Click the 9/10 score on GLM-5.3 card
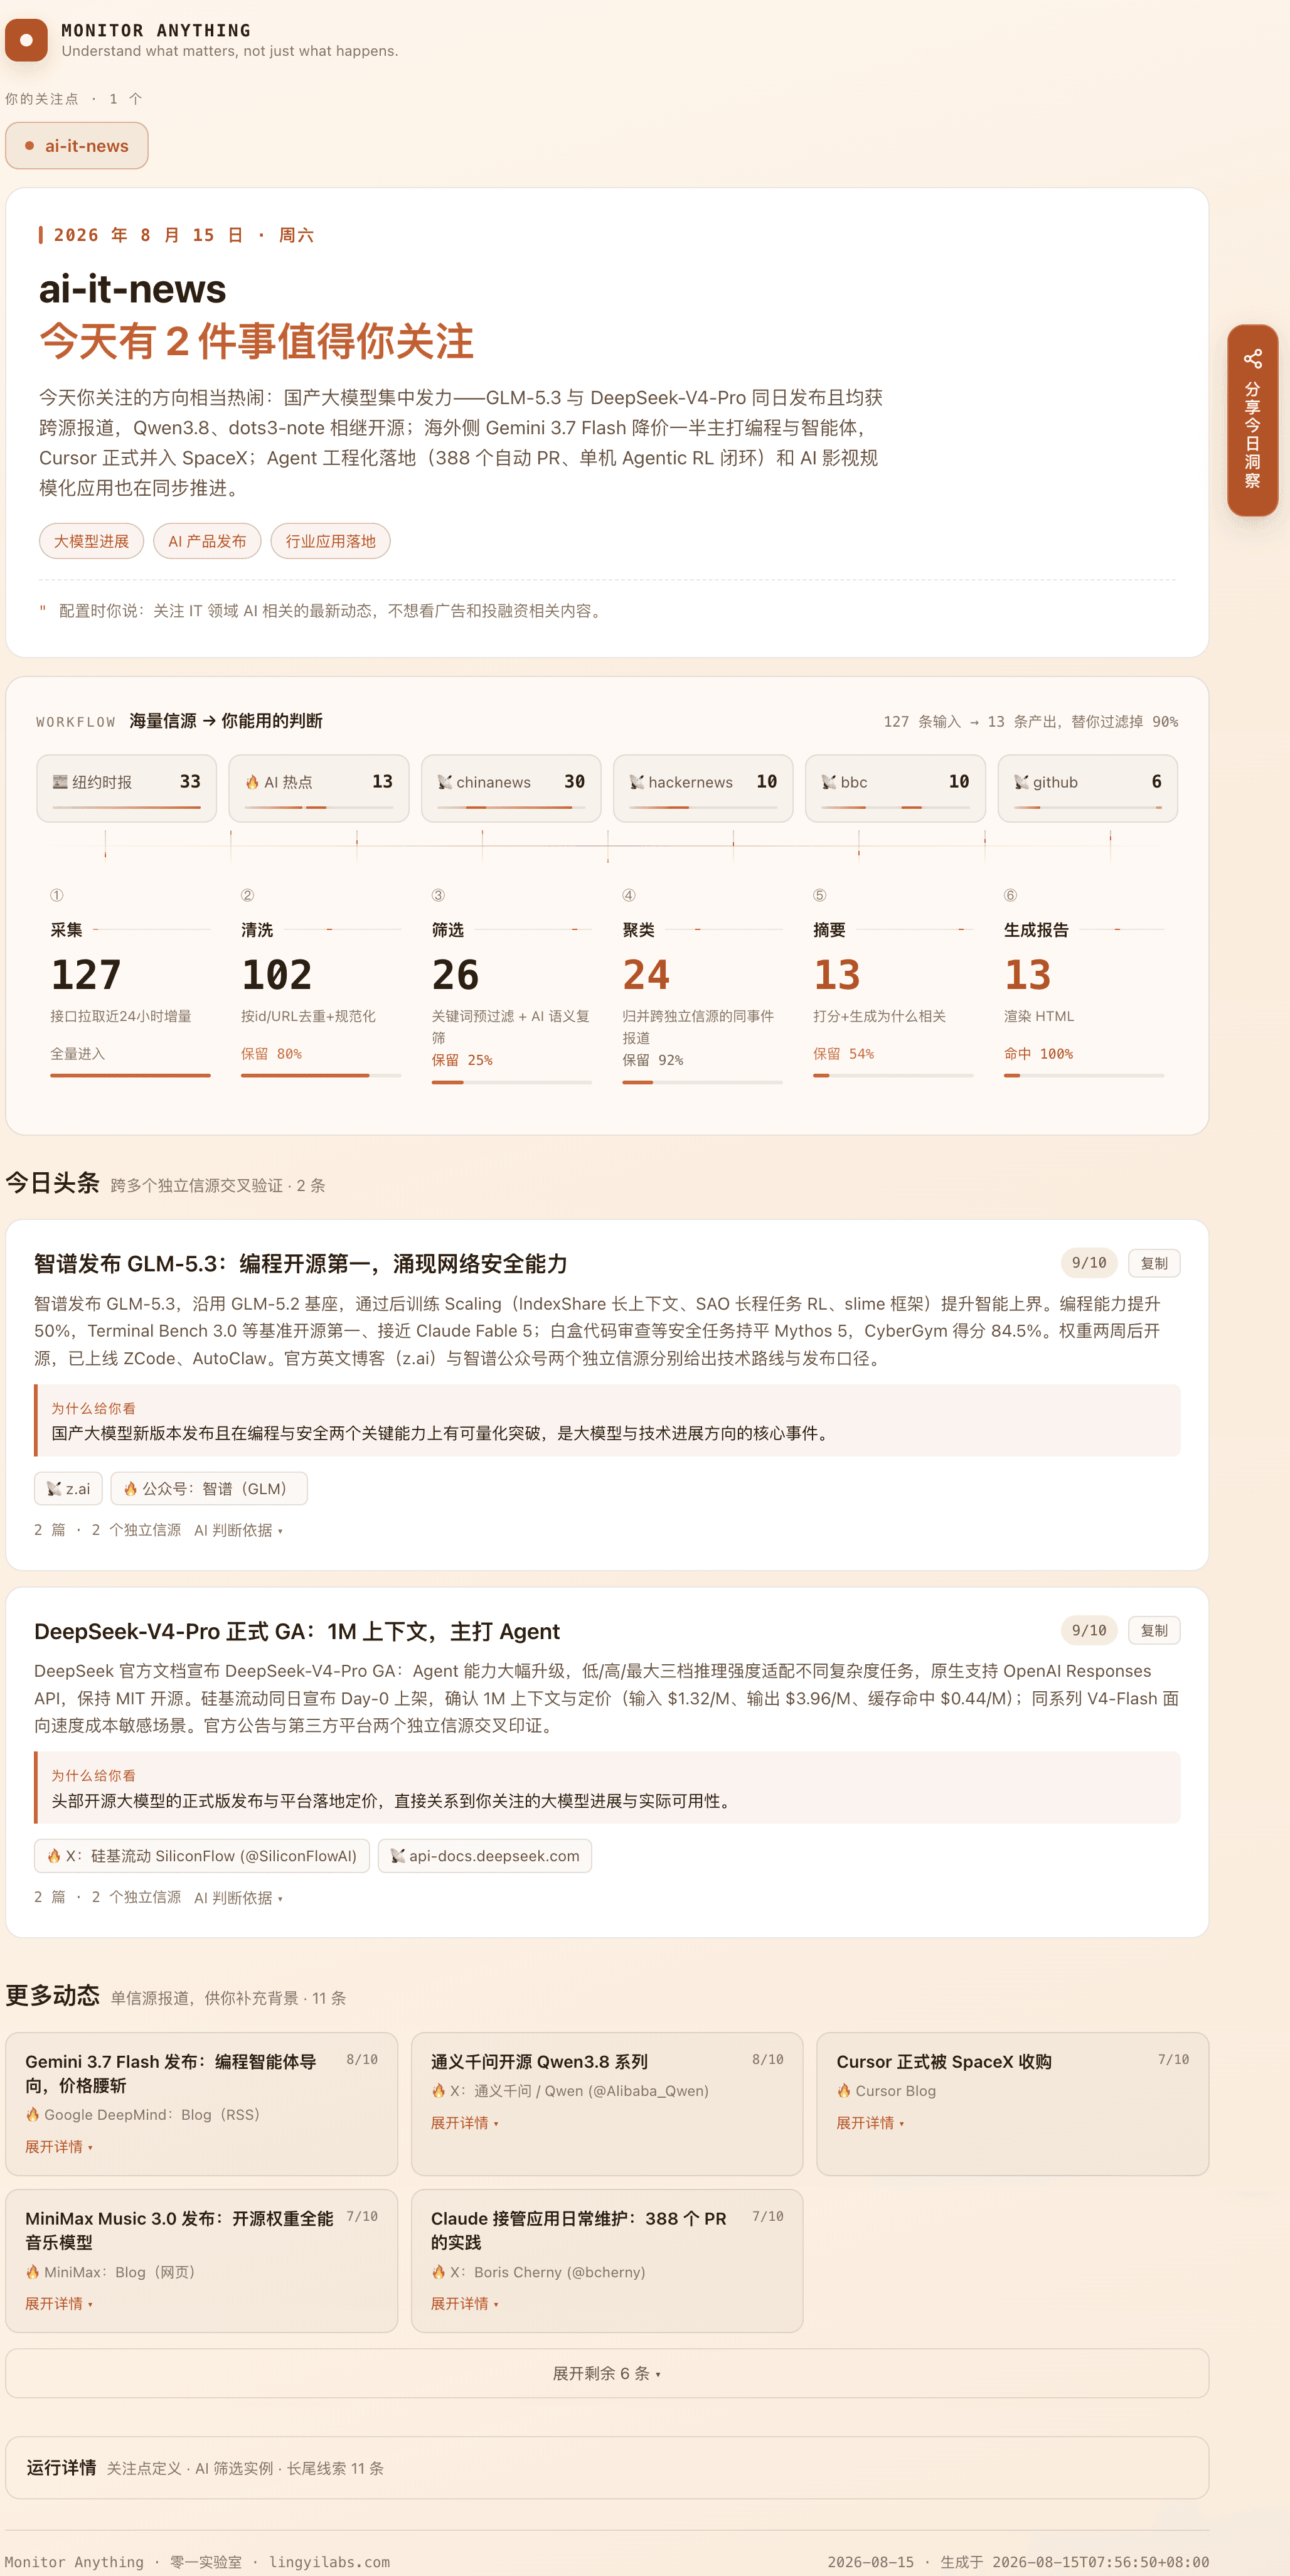1290x2576 pixels. click(x=1089, y=1263)
